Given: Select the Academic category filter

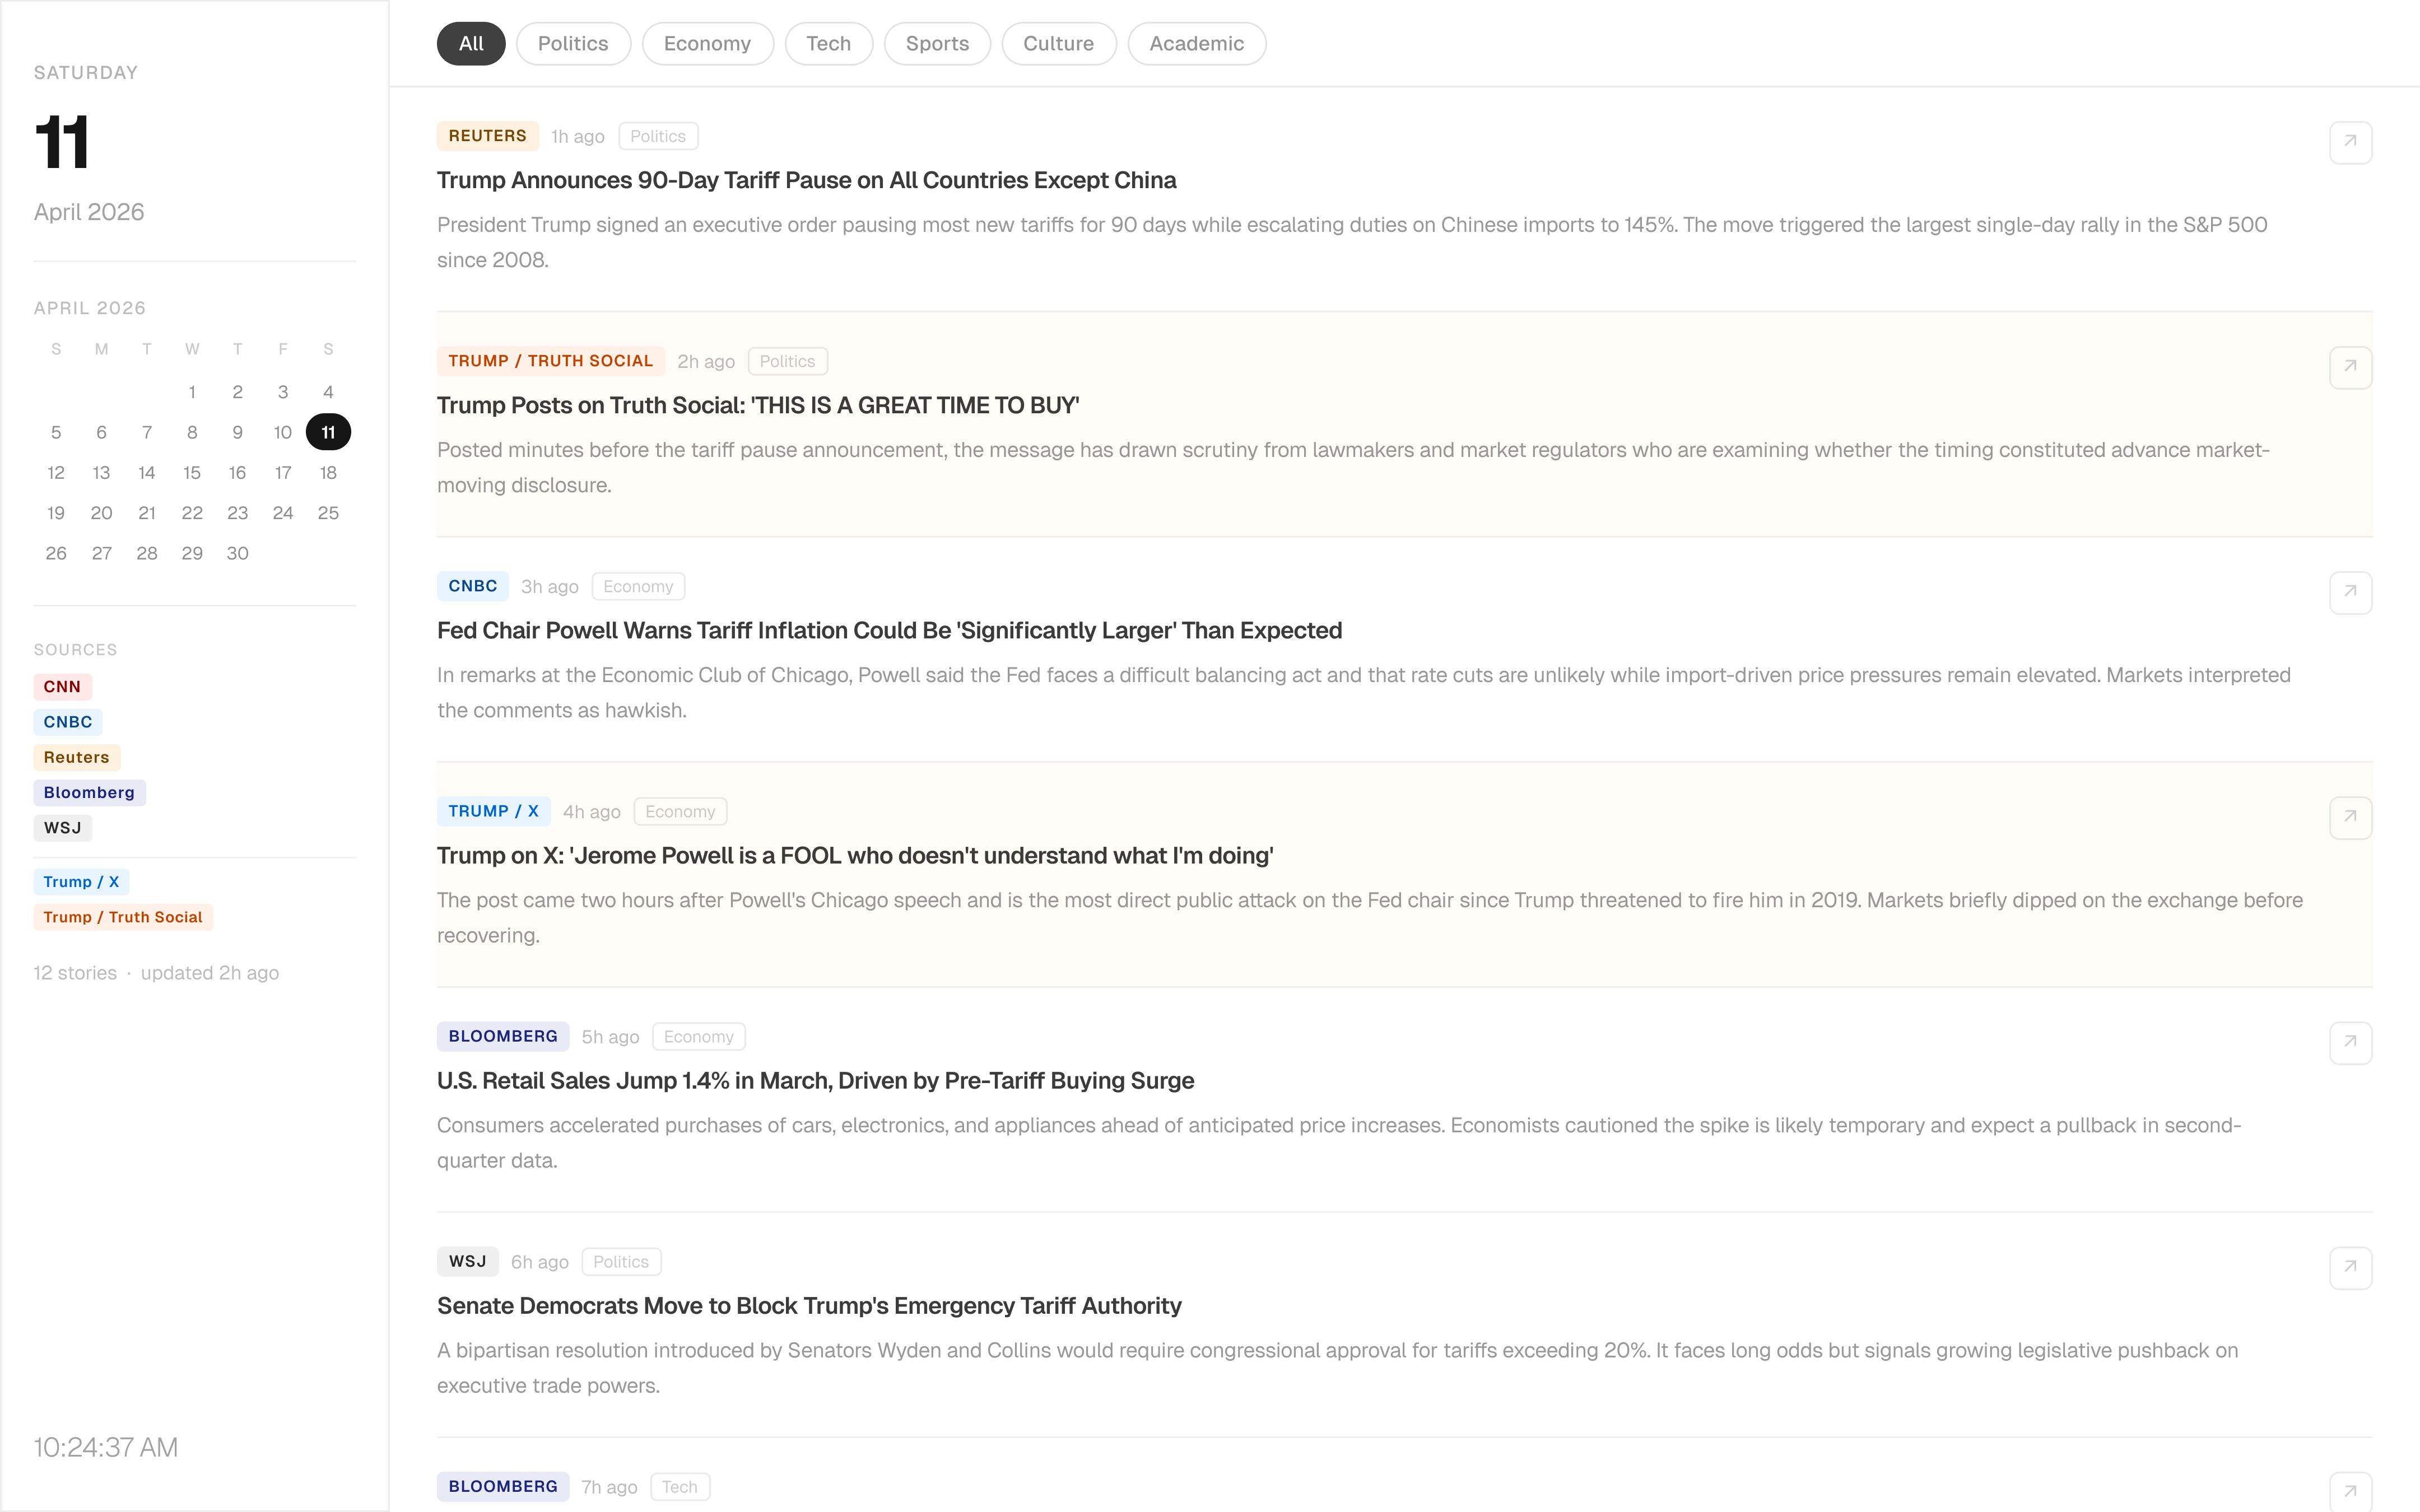Looking at the screenshot, I should tap(1196, 43).
